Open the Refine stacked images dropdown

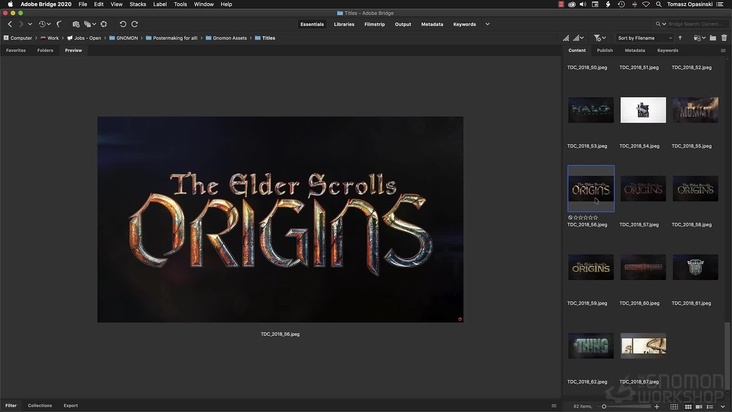click(x=89, y=24)
